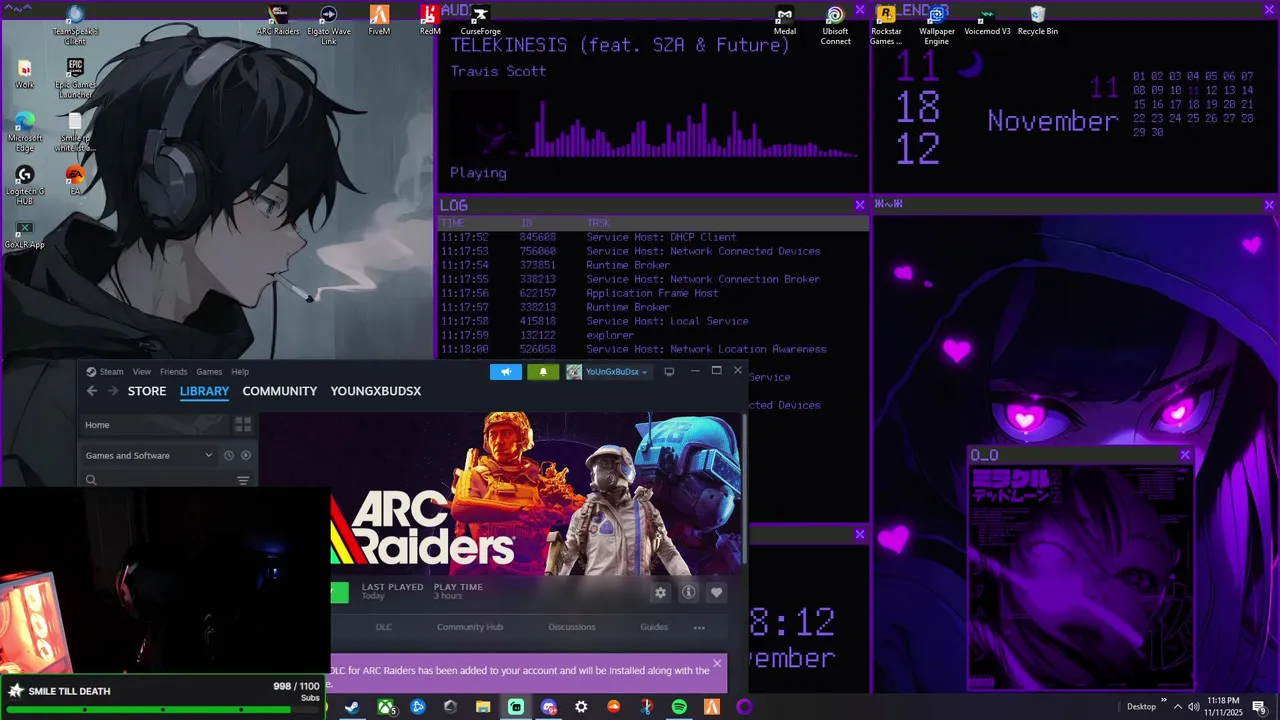This screenshot has height=720, width=1280.
Task: Open Steam's Help menu
Action: [x=240, y=371]
